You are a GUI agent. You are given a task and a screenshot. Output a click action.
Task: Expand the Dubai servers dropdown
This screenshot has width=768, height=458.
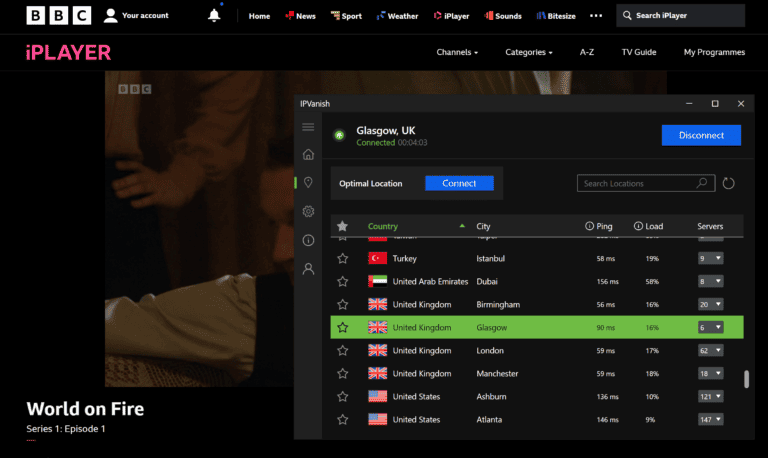click(711, 281)
